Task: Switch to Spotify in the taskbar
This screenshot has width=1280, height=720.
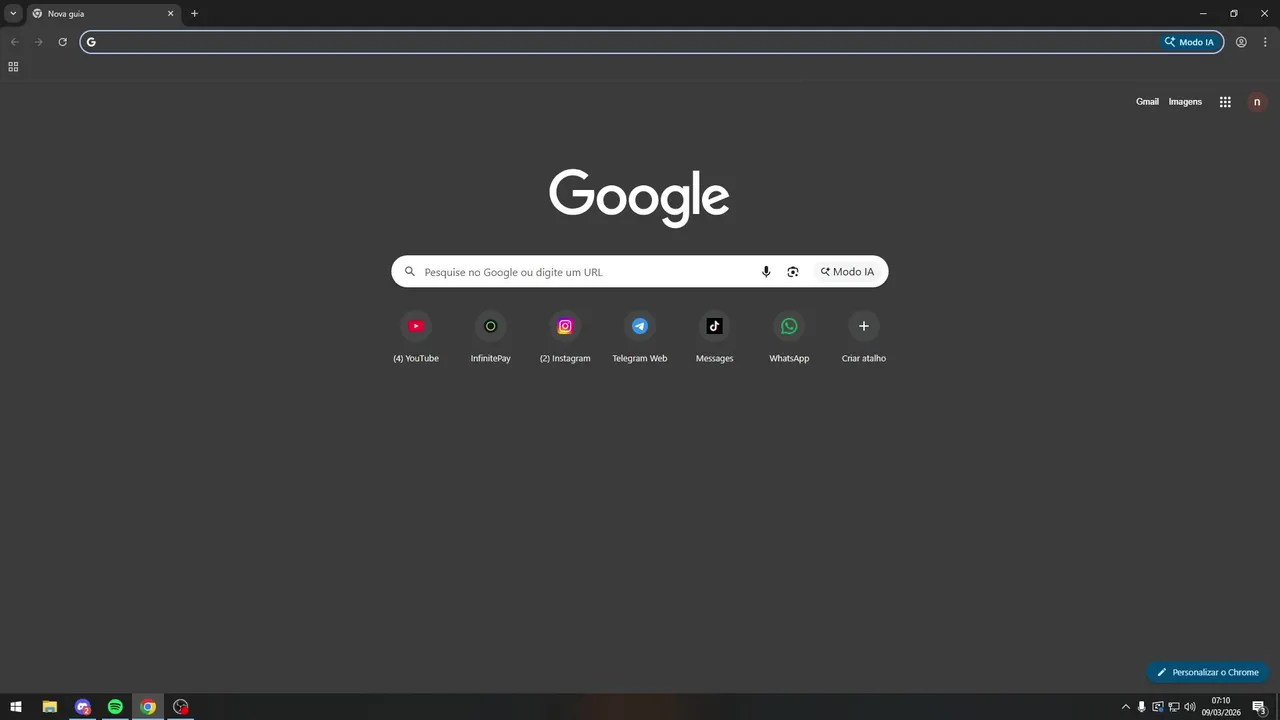Action: click(x=115, y=707)
